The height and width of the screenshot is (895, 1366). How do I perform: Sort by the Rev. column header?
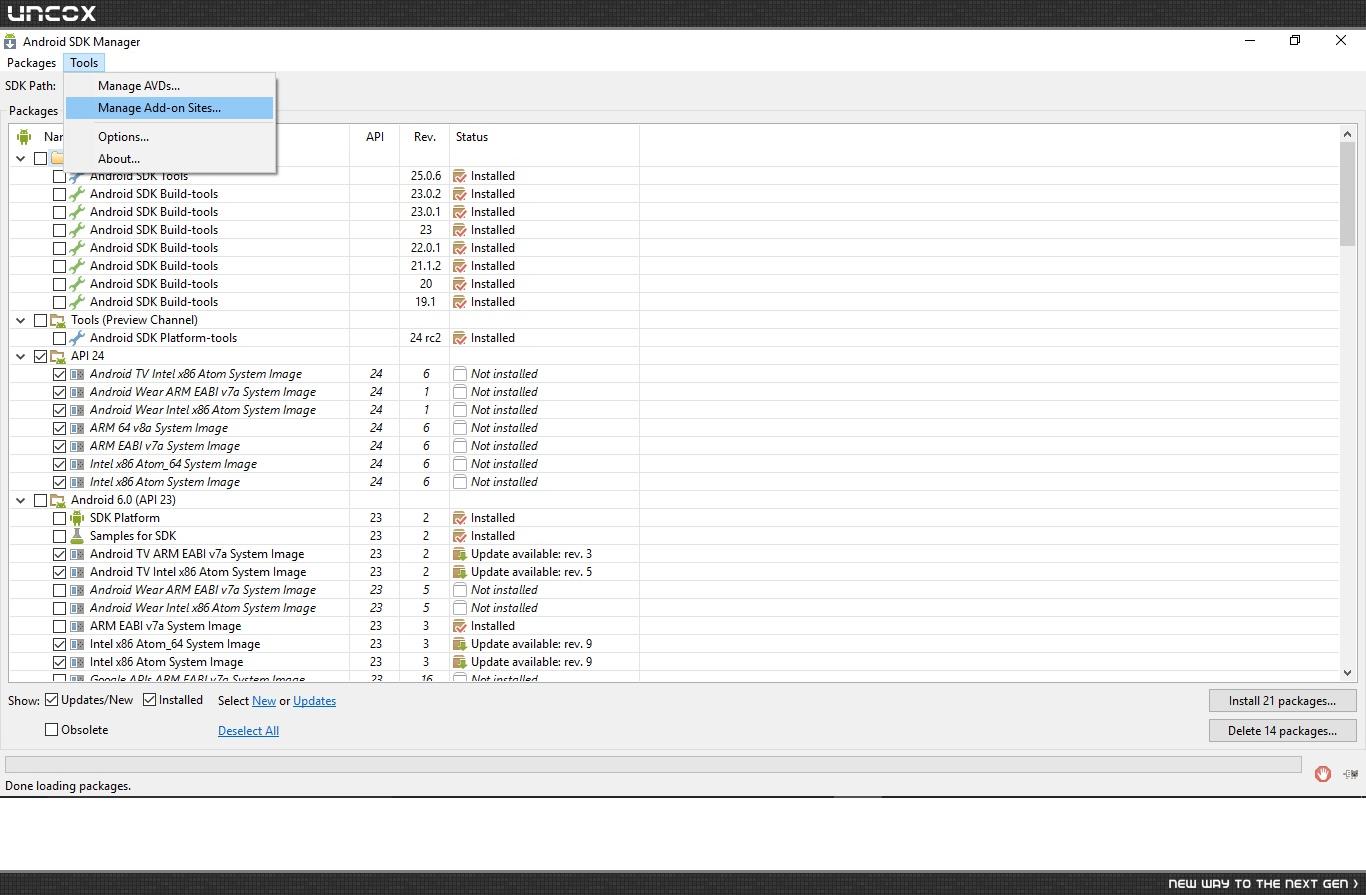coord(425,137)
